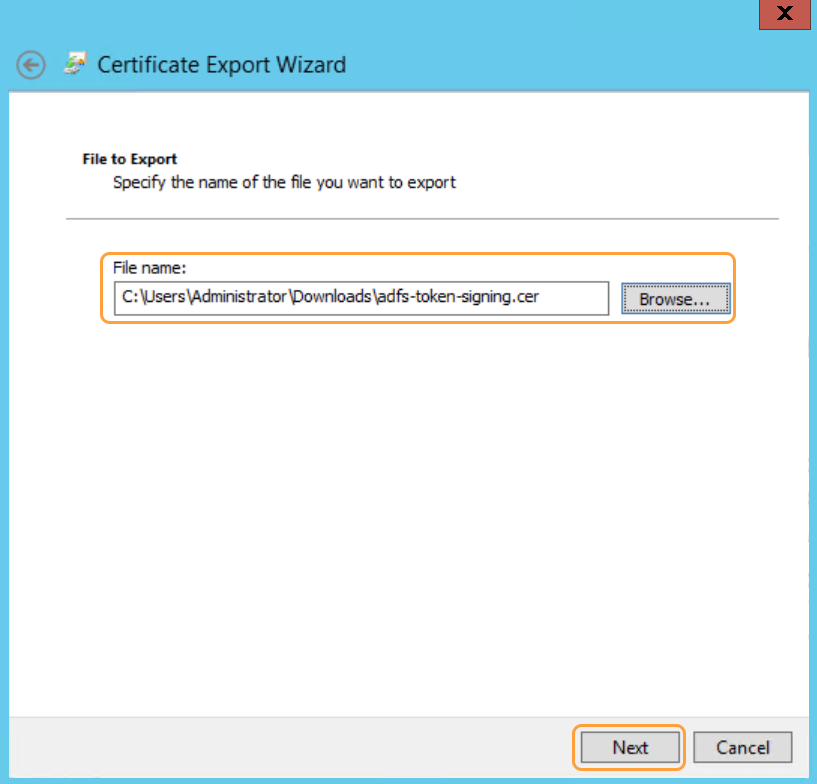Click the 'Certificate Export Wizard' title text
The height and width of the screenshot is (784, 817).
[221, 65]
